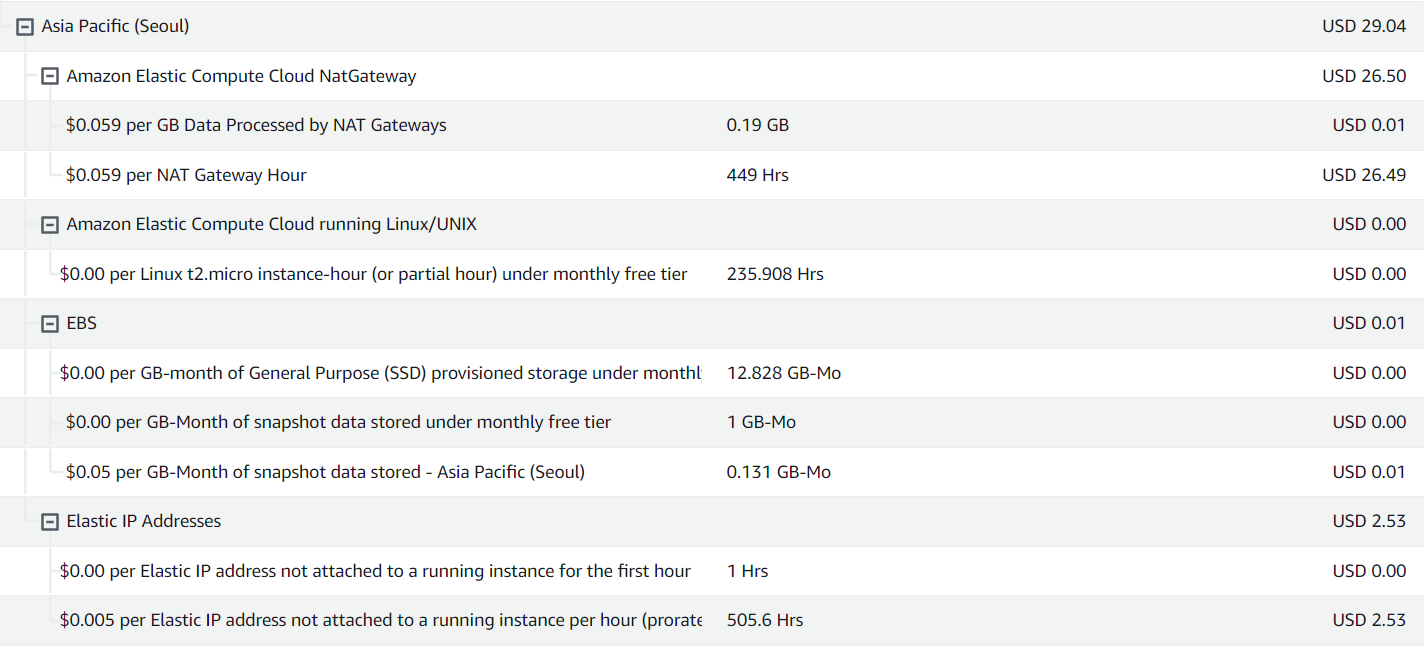This screenshot has width=1424, height=647.
Task: Click the 12.828 GB-Mo usage value
Action: coord(784,373)
